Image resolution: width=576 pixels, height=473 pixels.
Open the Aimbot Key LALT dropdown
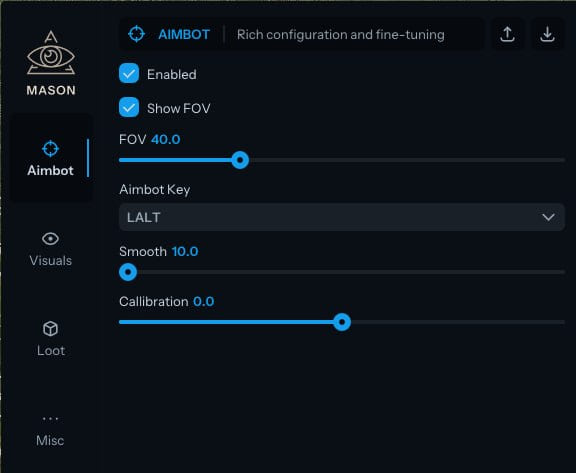pos(342,217)
